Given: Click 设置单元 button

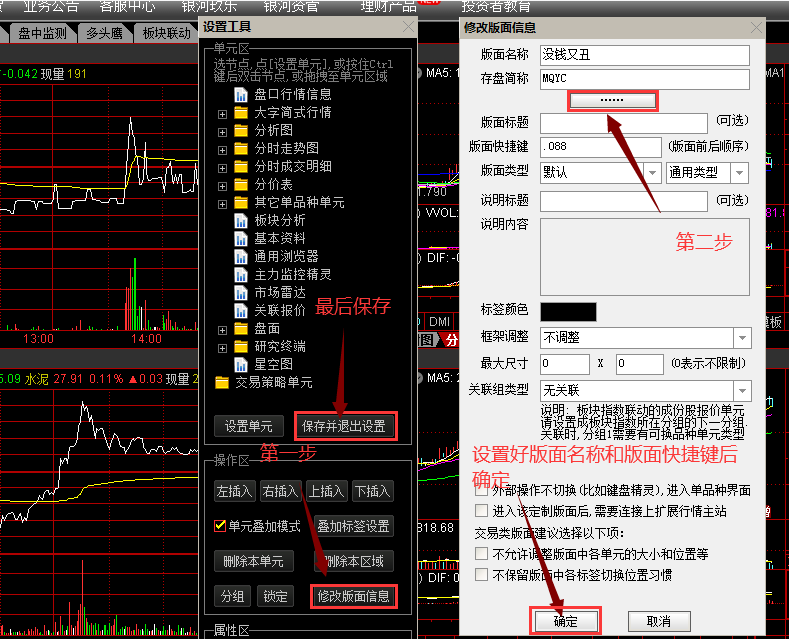Looking at the screenshot, I should click(249, 426).
